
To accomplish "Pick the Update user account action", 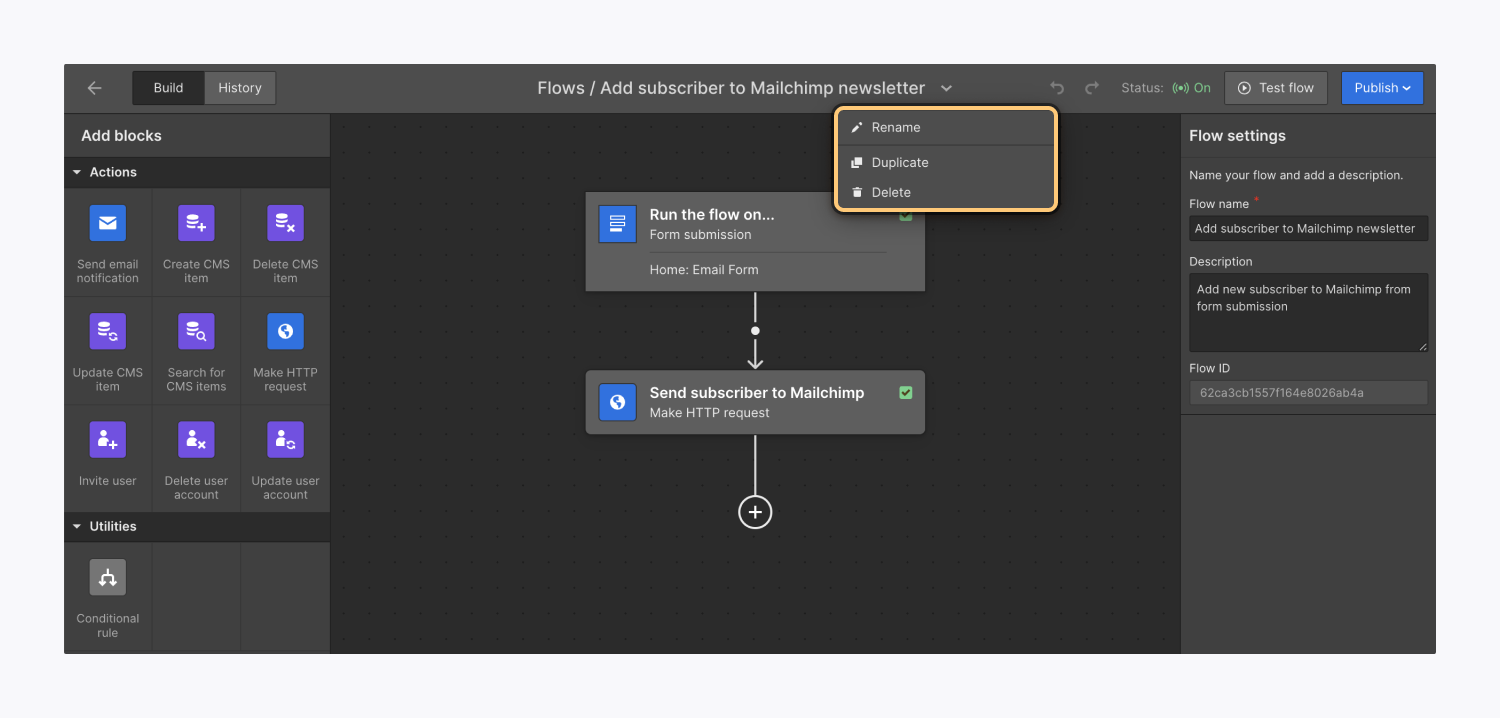I will [x=285, y=457].
